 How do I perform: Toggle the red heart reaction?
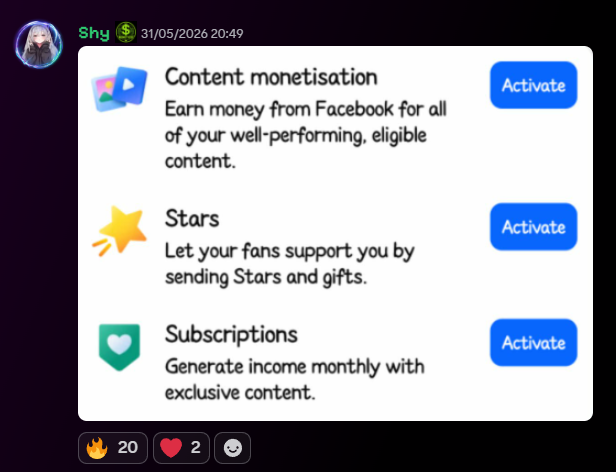click(x=182, y=448)
